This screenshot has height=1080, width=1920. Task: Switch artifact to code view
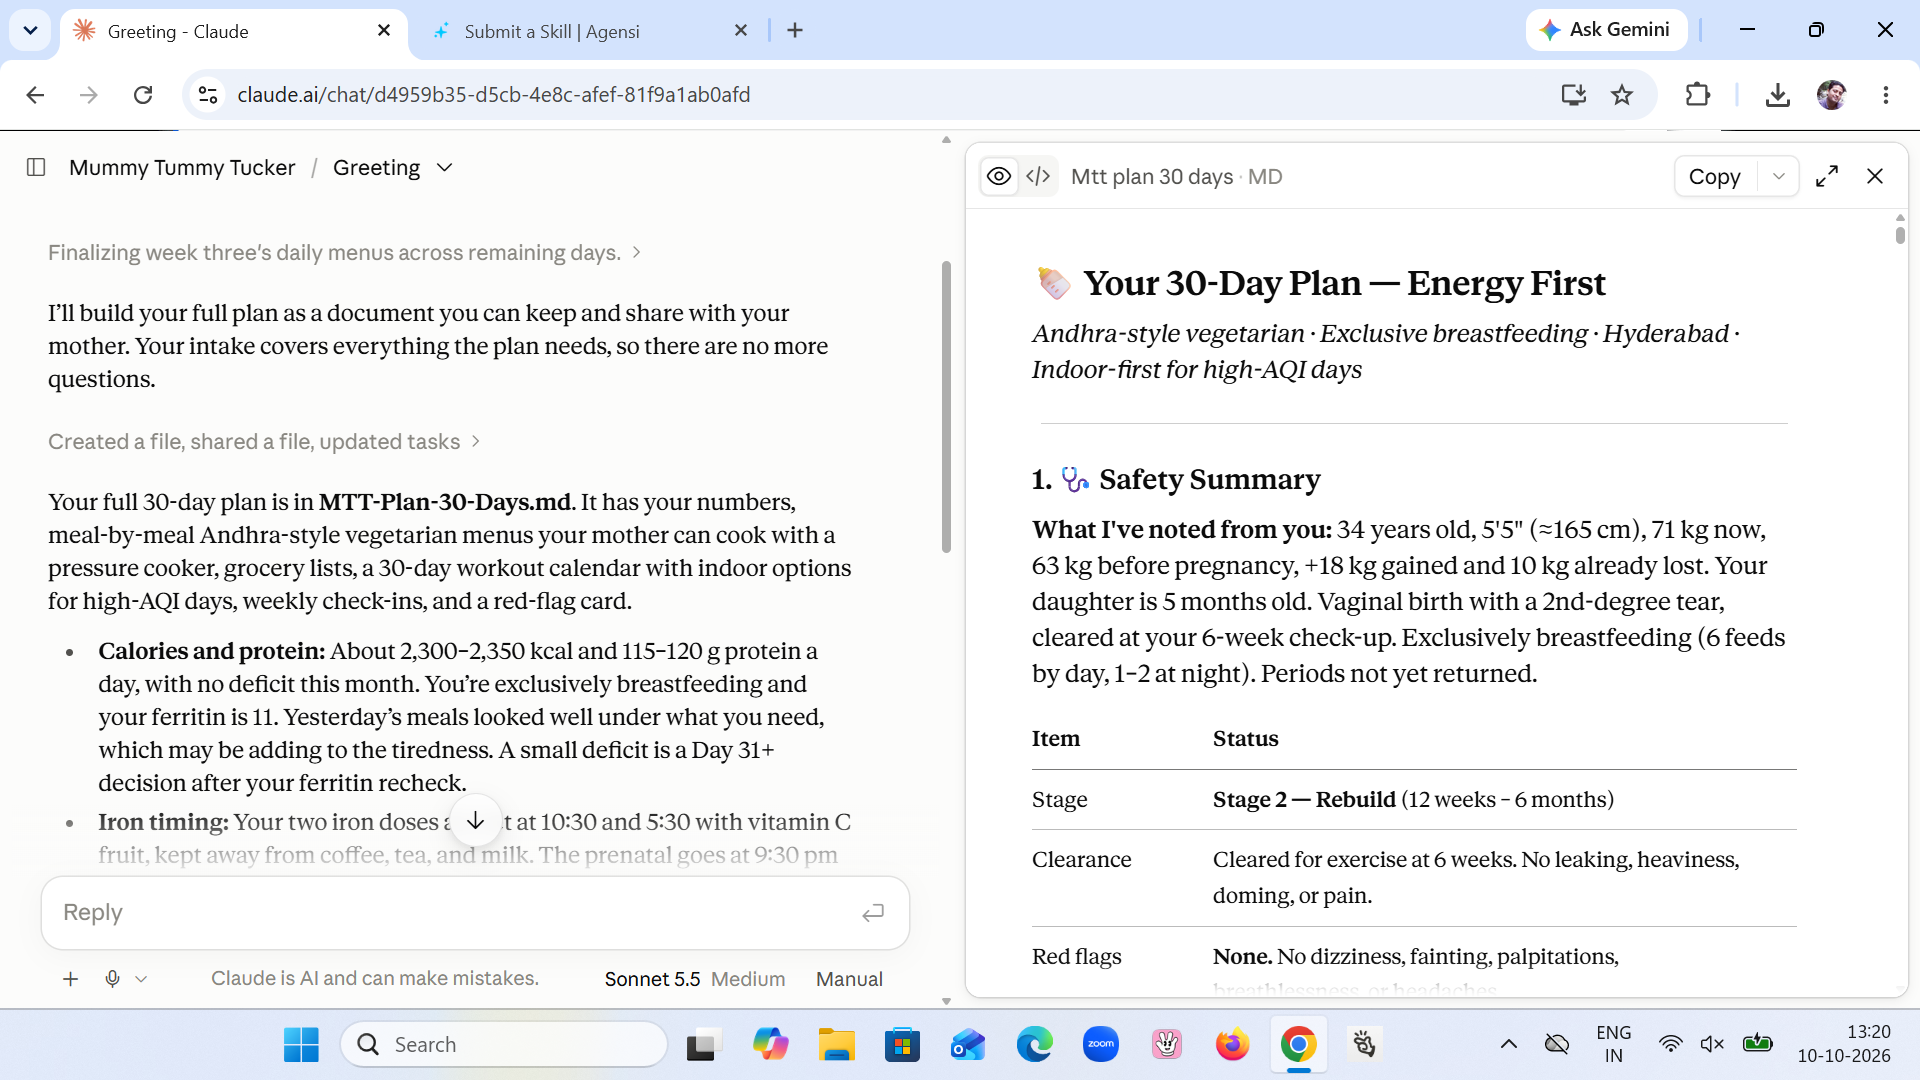click(1038, 177)
